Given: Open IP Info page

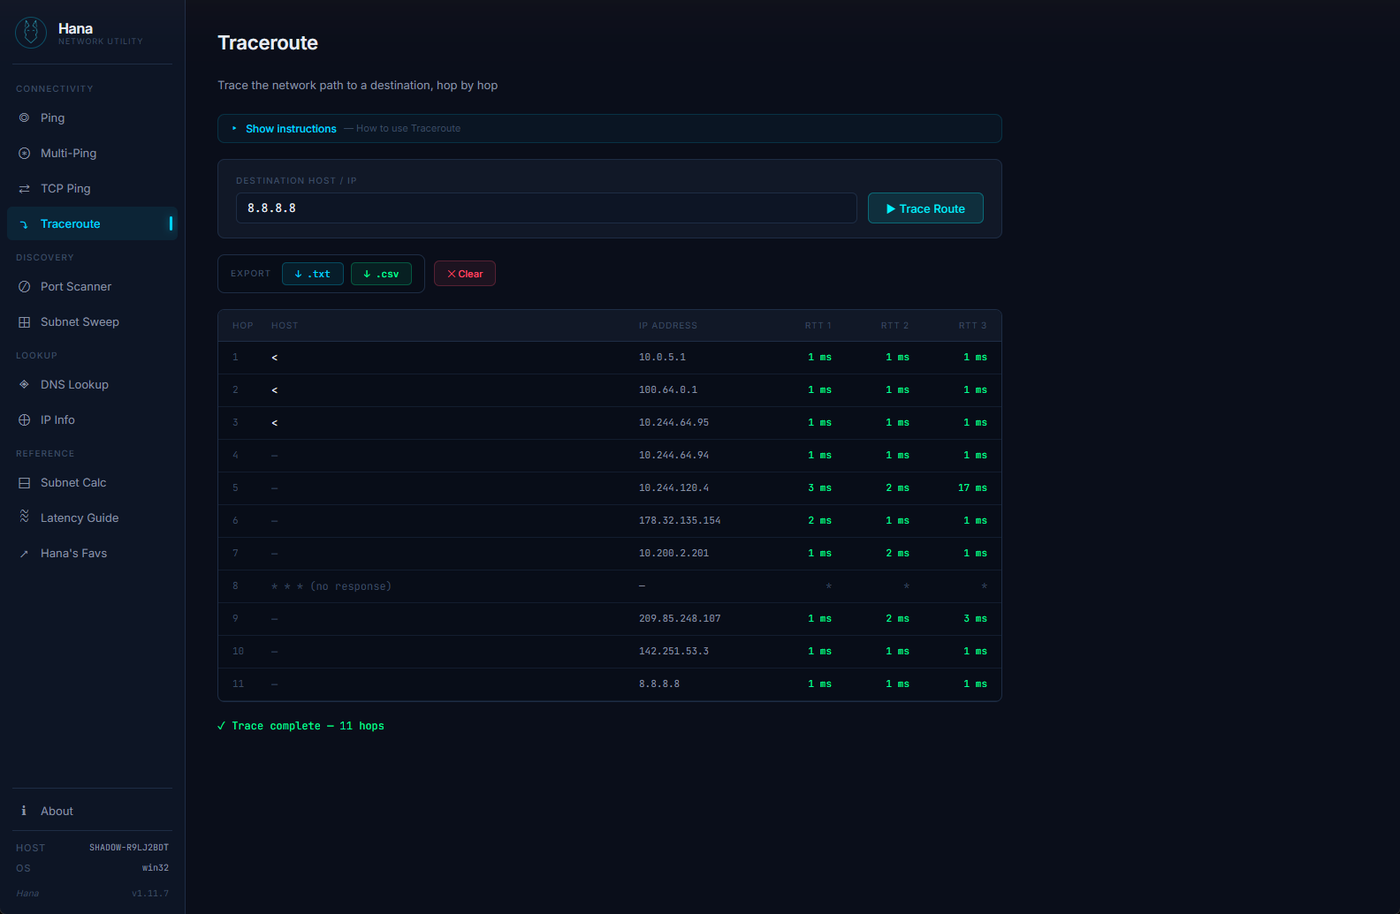Looking at the screenshot, I should (92, 420).
